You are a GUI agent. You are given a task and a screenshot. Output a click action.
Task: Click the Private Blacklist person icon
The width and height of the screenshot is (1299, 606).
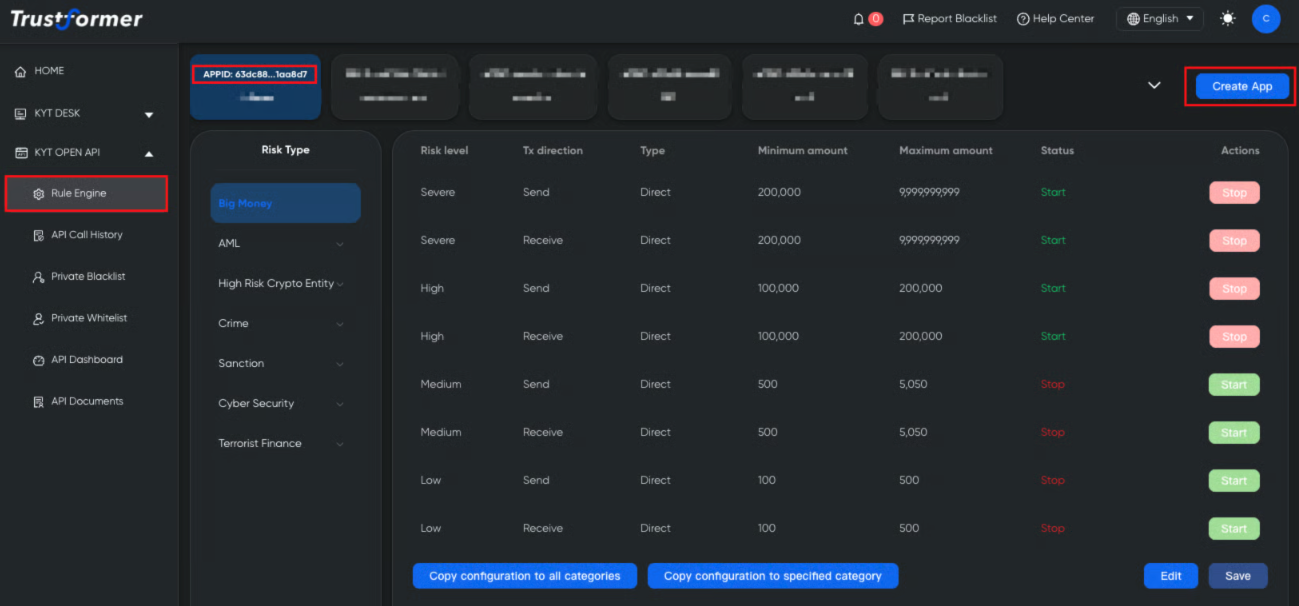(x=38, y=277)
